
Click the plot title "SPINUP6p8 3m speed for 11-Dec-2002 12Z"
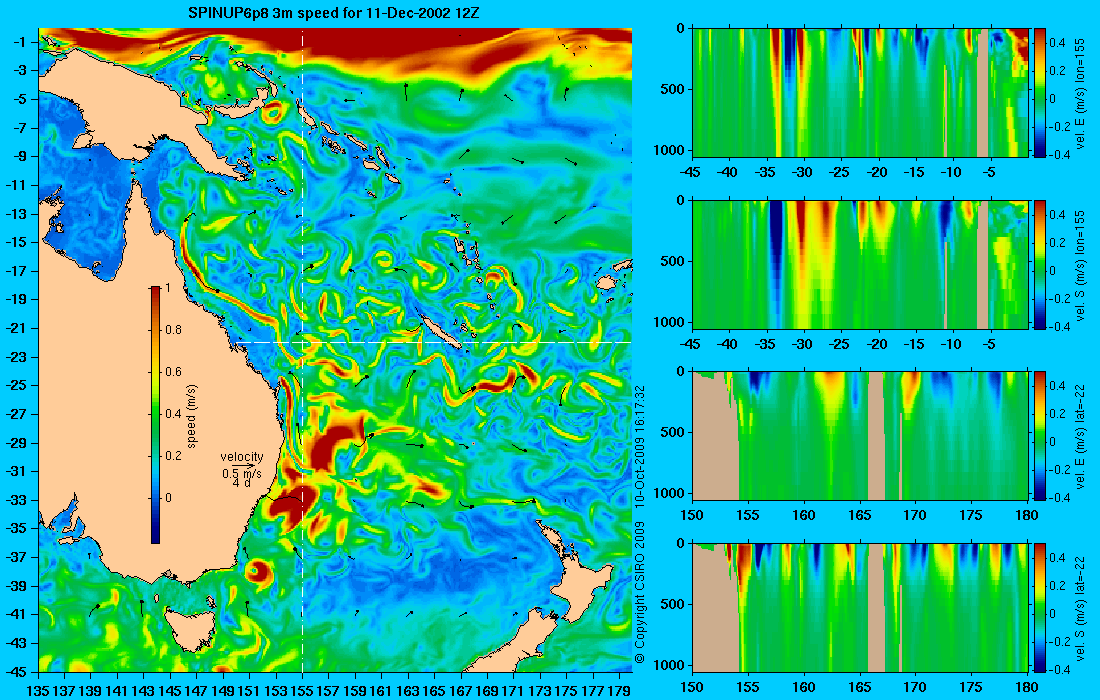pyautogui.click(x=334, y=13)
